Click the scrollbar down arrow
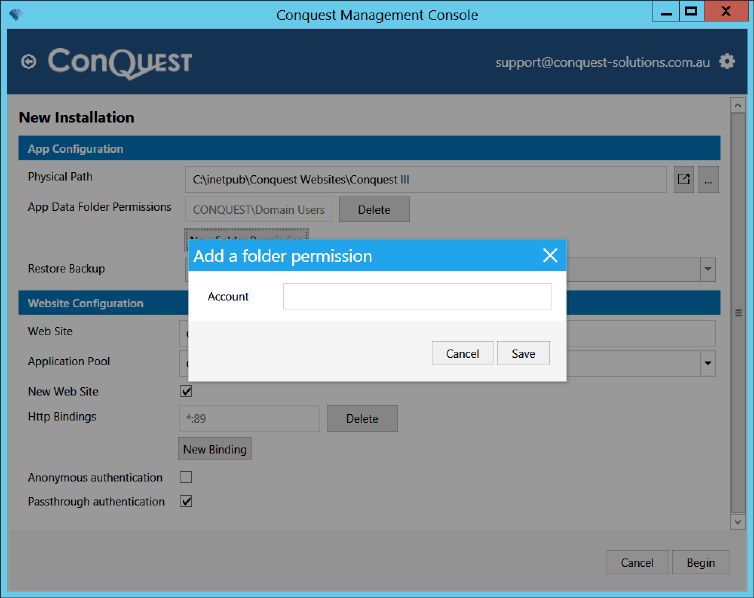754x598 pixels. coord(738,522)
